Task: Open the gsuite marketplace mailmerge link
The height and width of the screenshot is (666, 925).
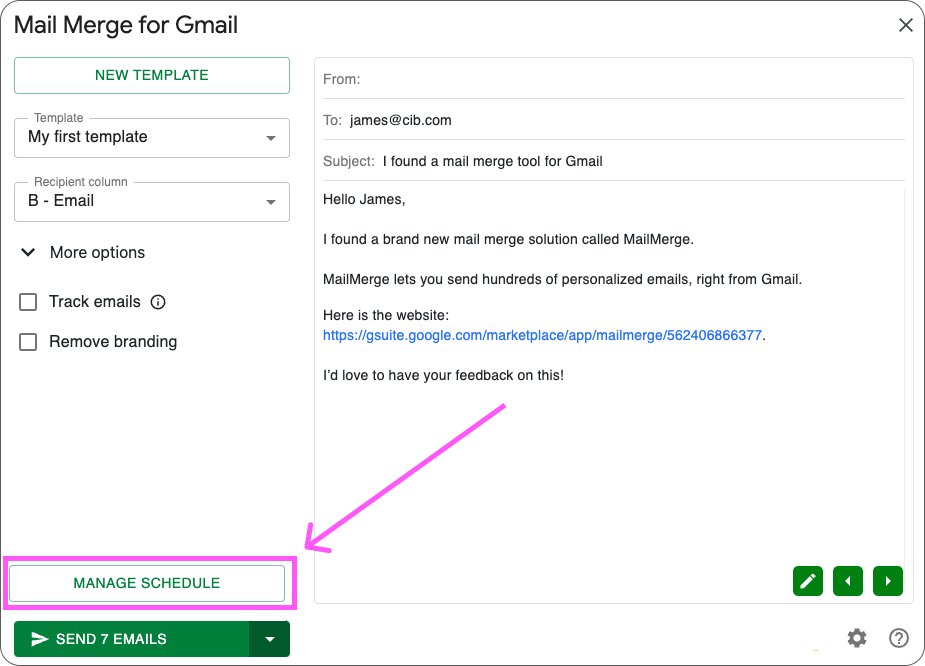Action: (542, 335)
